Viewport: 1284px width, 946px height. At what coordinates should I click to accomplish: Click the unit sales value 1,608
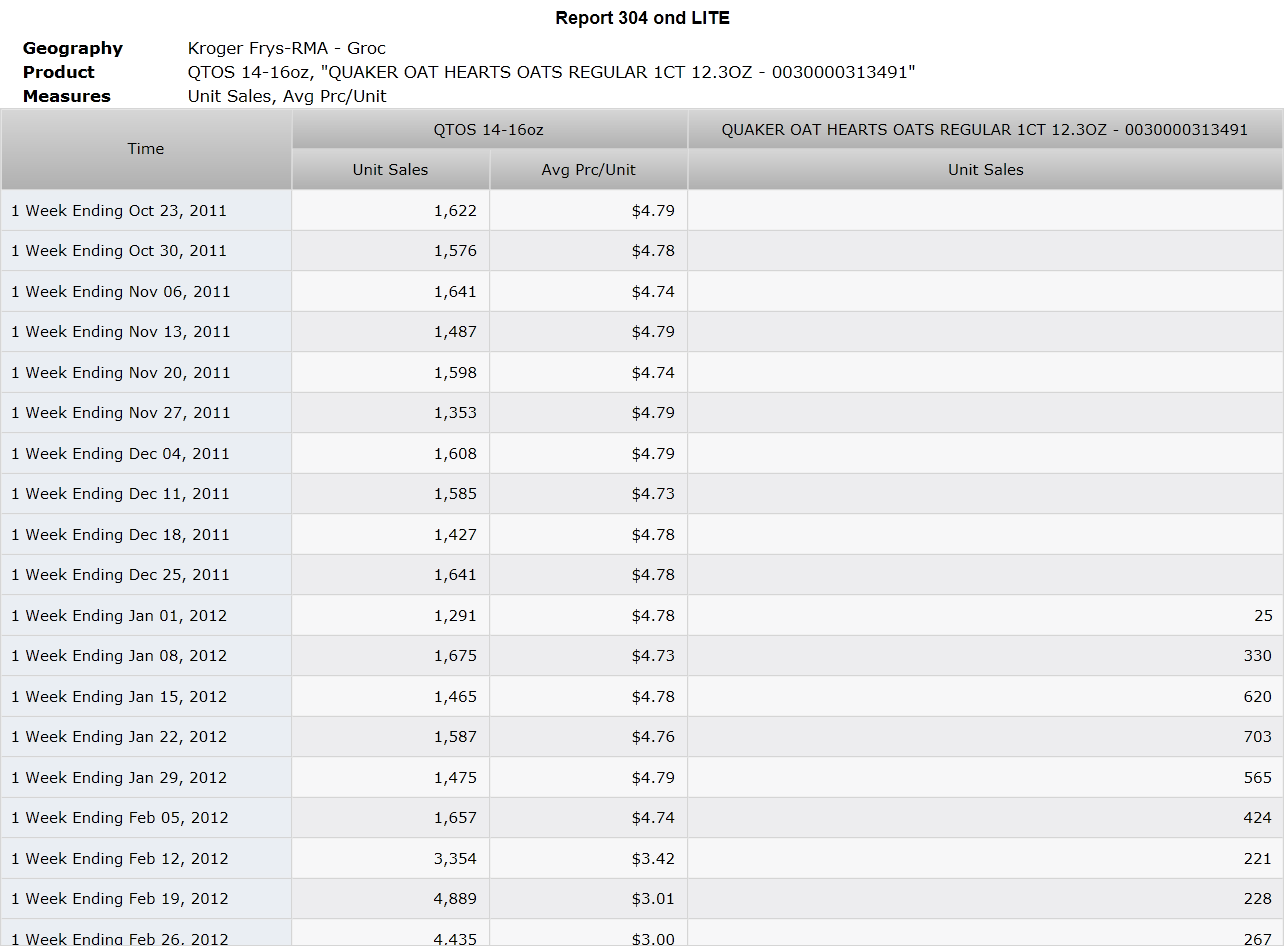tap(455, 454)
